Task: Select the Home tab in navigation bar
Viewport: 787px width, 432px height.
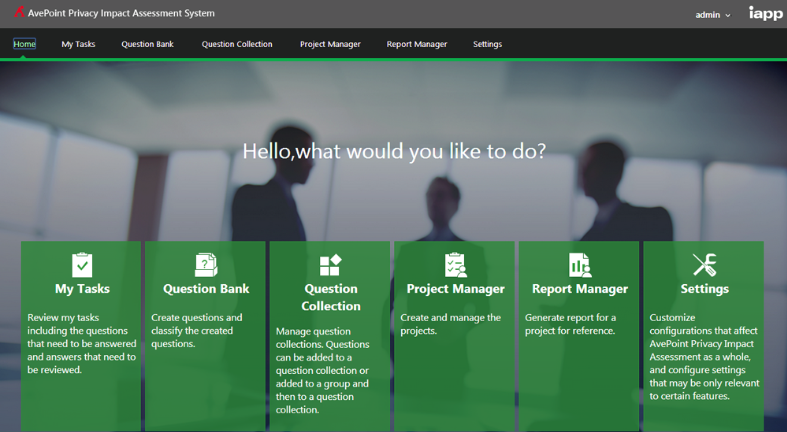Action: (24, 44)
